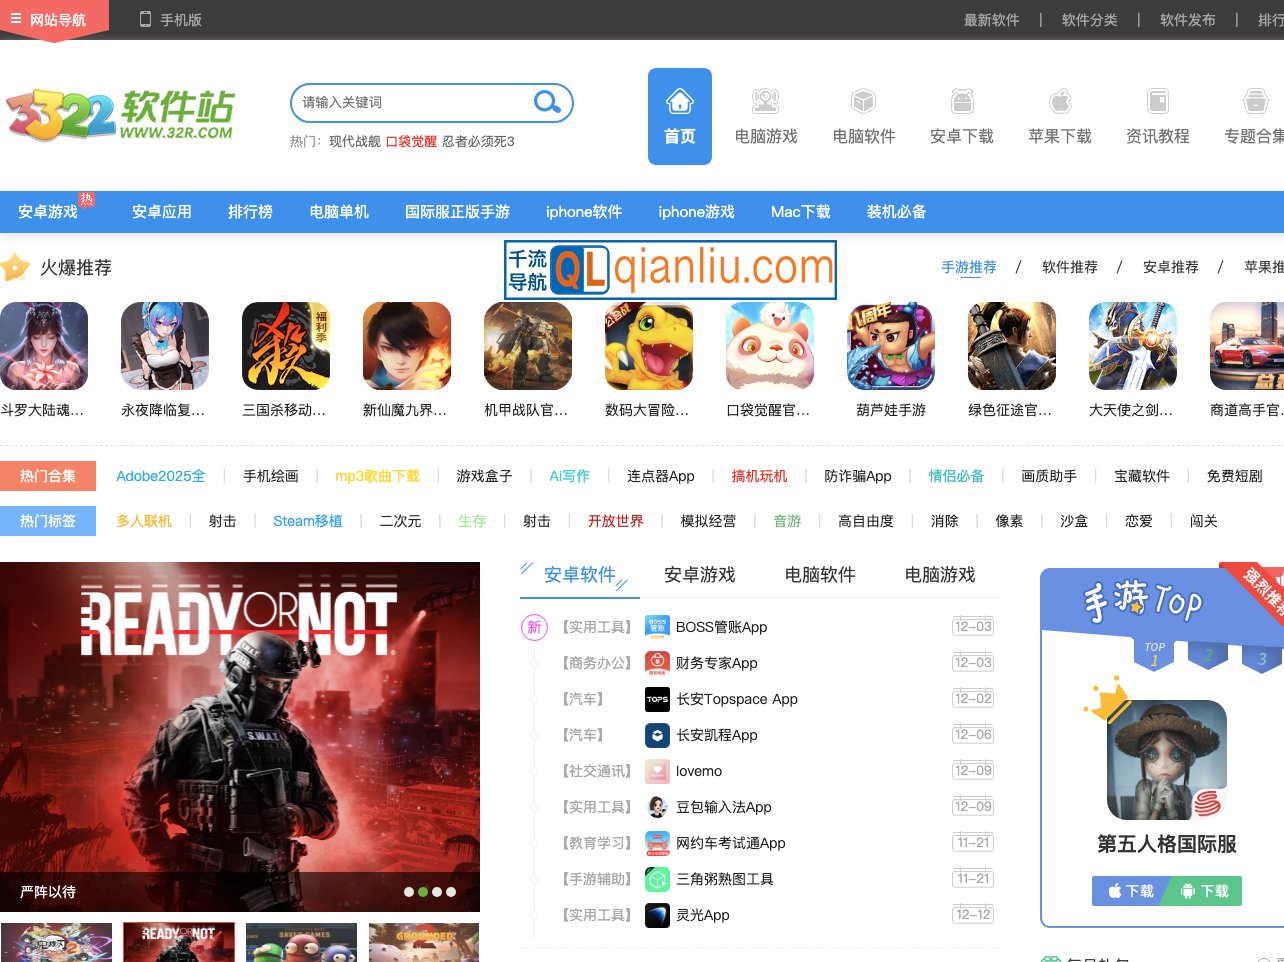
Task: Open the 排行榜 menu item
Action: 250,211
